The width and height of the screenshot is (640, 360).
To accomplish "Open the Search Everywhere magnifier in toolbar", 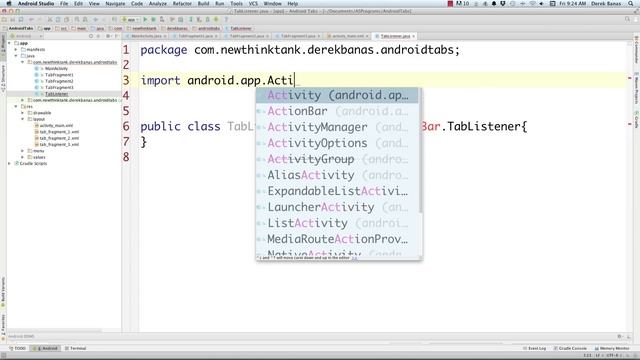I will (x=627, y=19).
